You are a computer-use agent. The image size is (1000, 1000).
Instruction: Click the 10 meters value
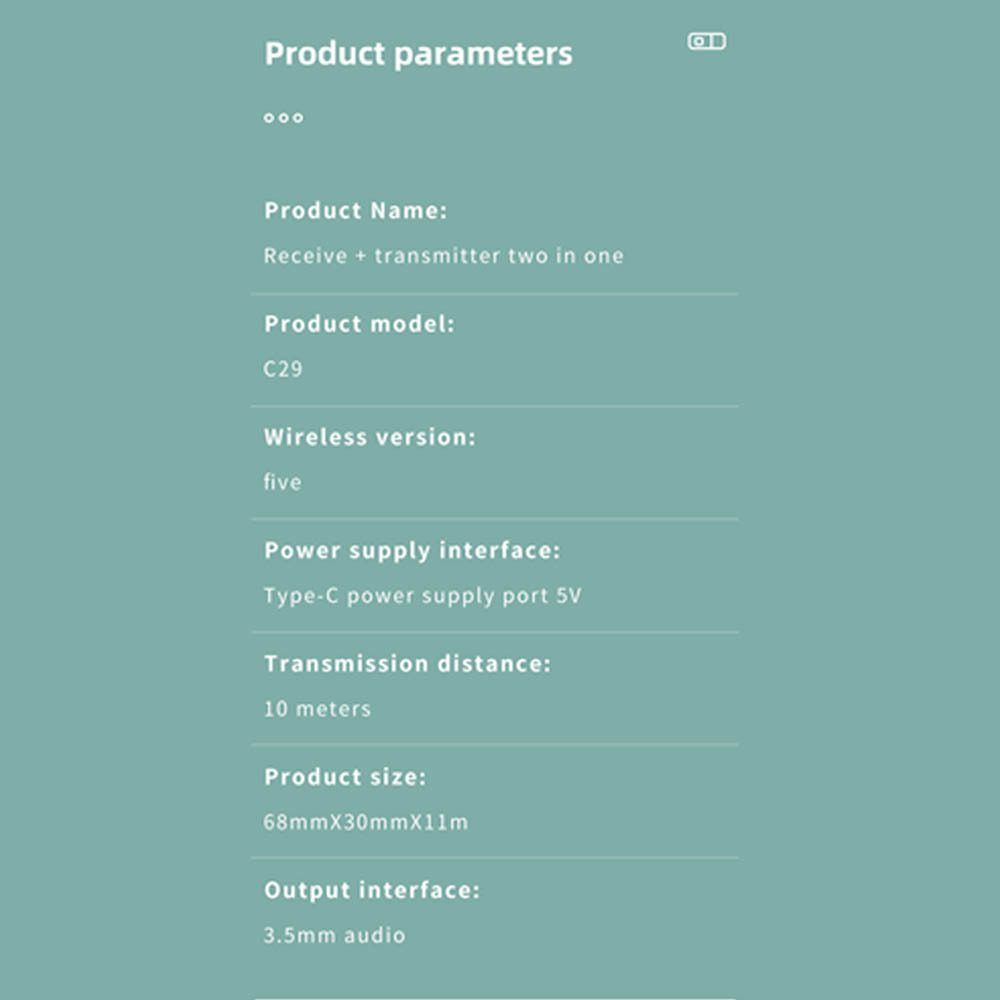(317, 709)
